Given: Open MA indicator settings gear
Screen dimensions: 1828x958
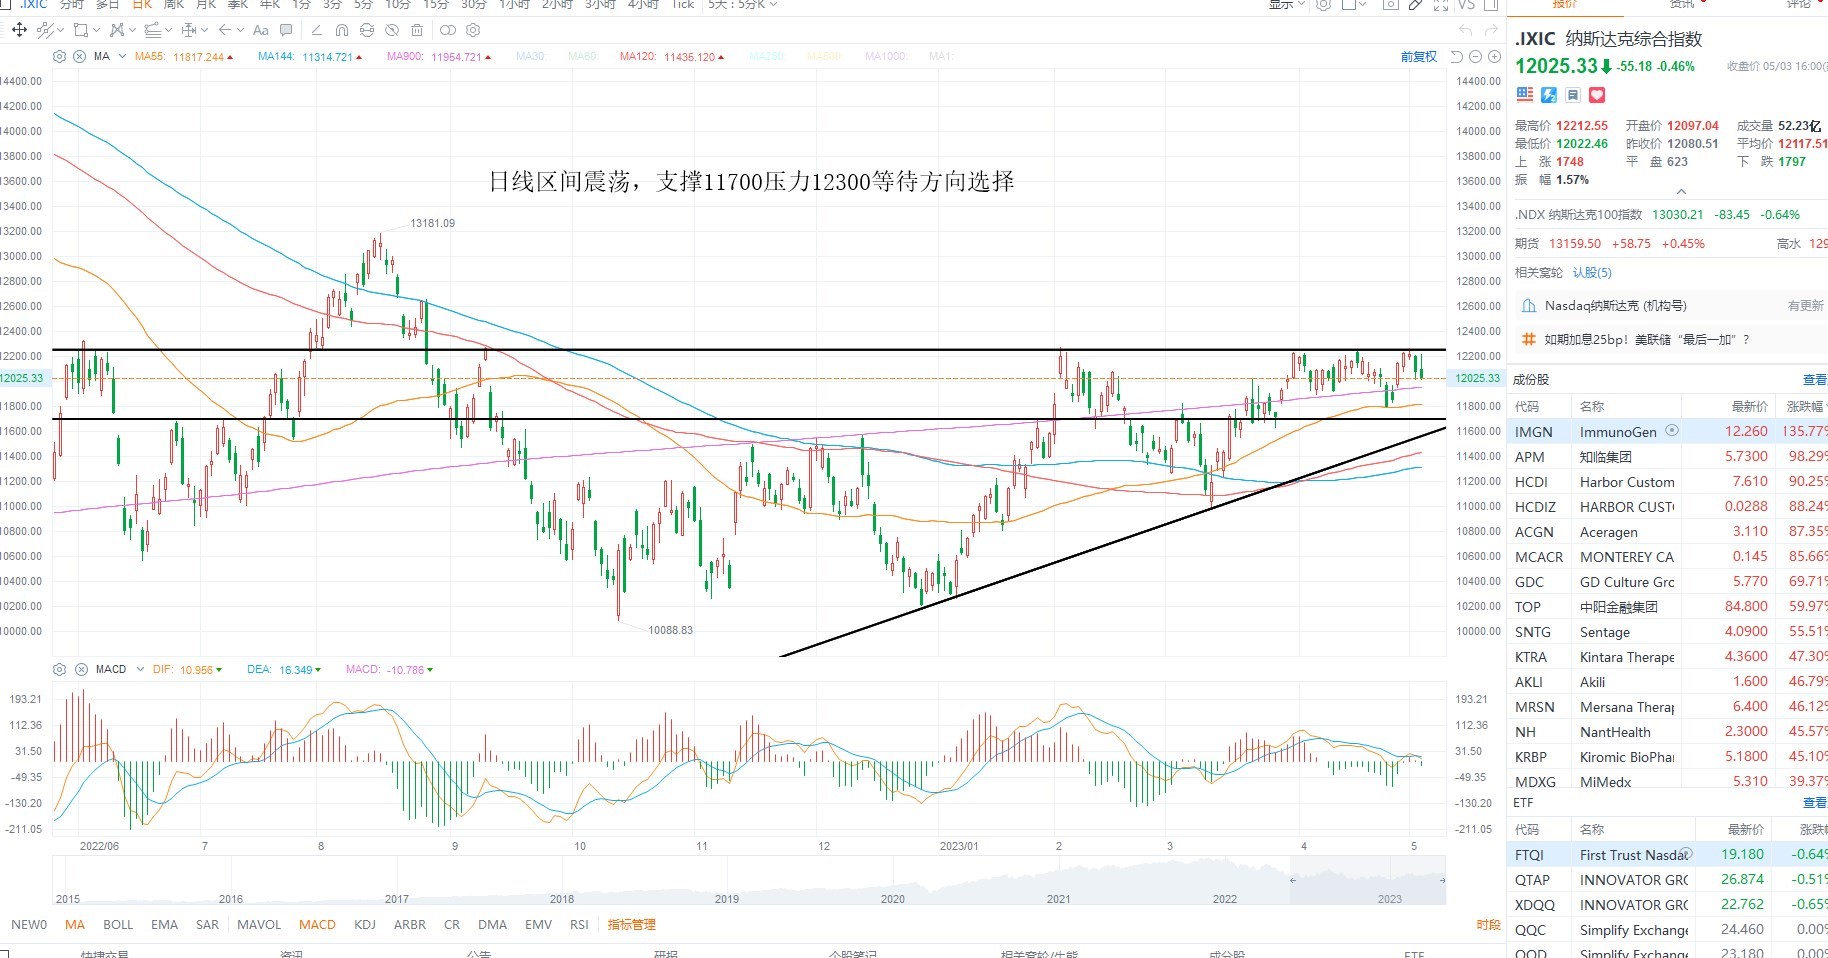Looking at the screenshot, I should (59, 56).
